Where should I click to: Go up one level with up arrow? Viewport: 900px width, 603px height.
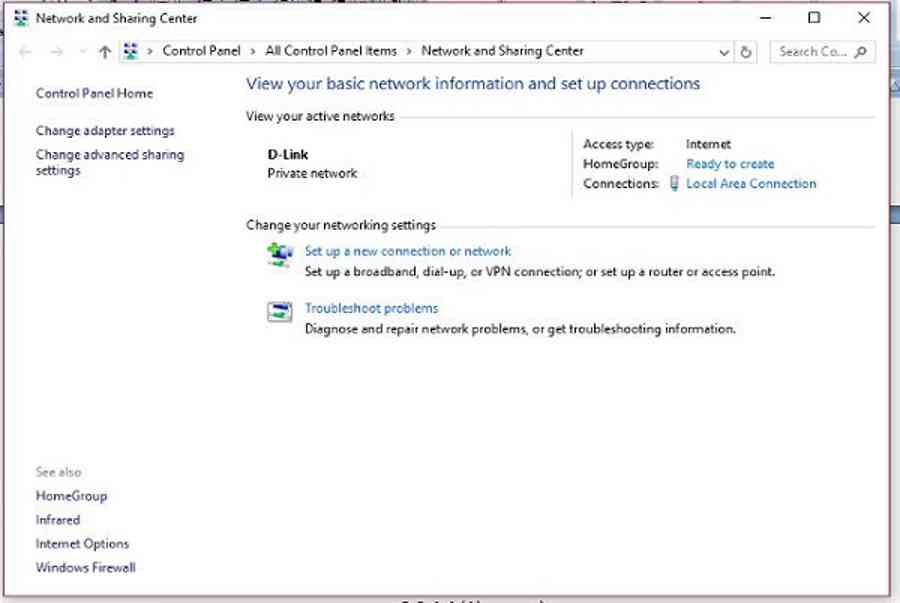tap(104, 52)
